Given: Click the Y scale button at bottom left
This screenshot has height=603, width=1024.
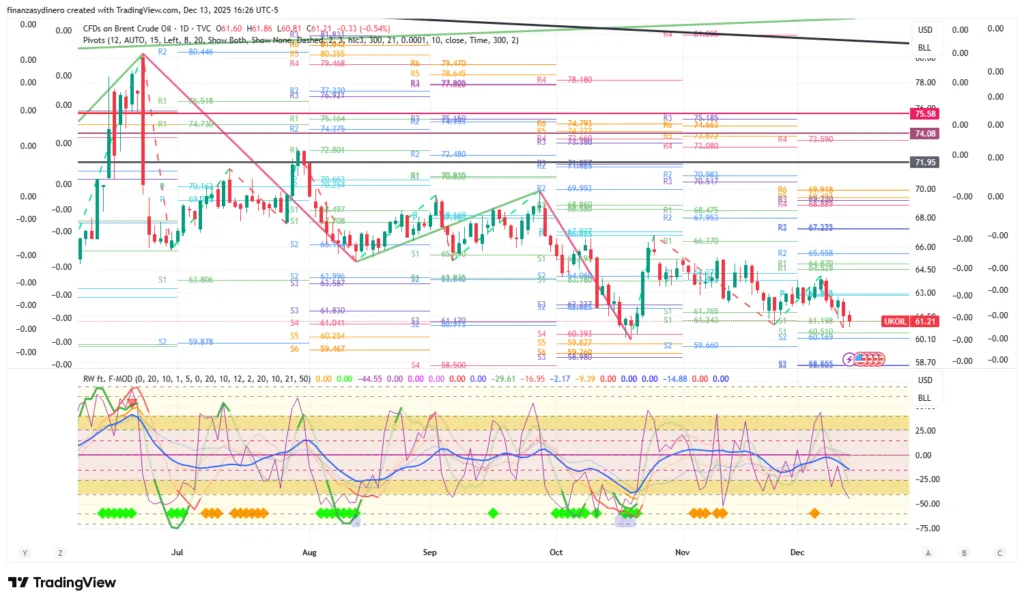Looking at the screenshot, I should (x=22, y=552).
